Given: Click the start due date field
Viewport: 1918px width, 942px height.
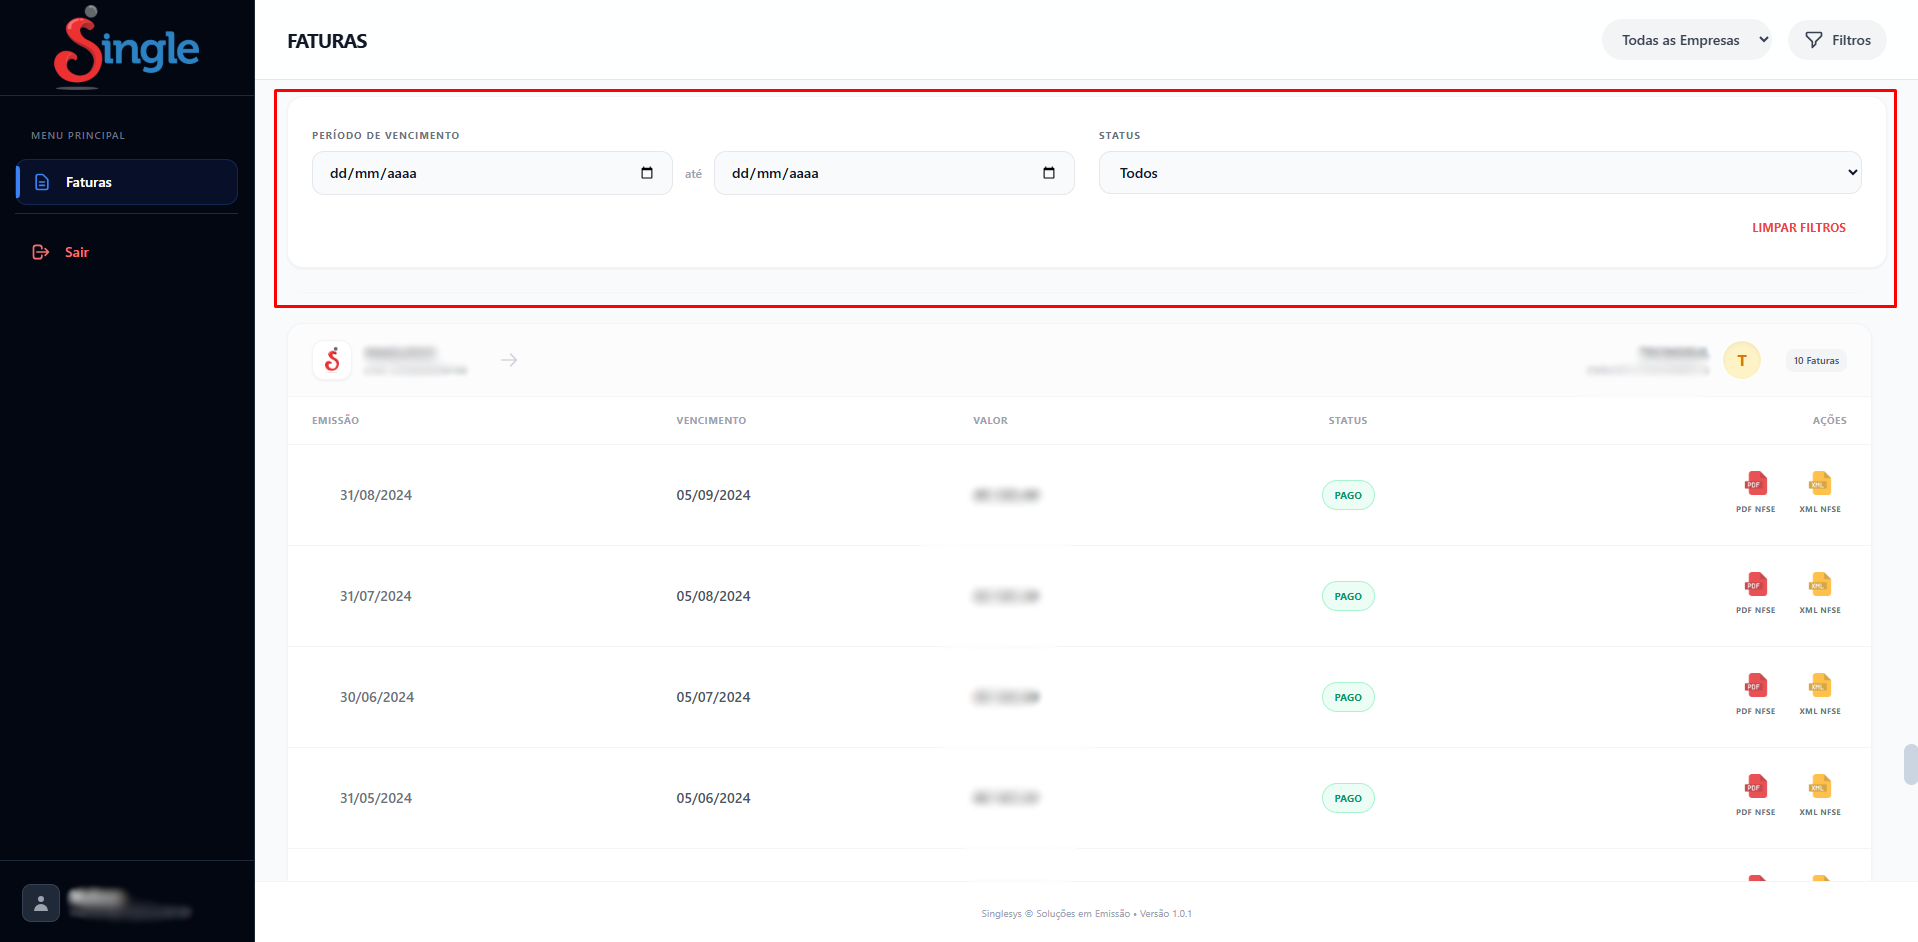Looking at the screenshot, I should 492,173.
